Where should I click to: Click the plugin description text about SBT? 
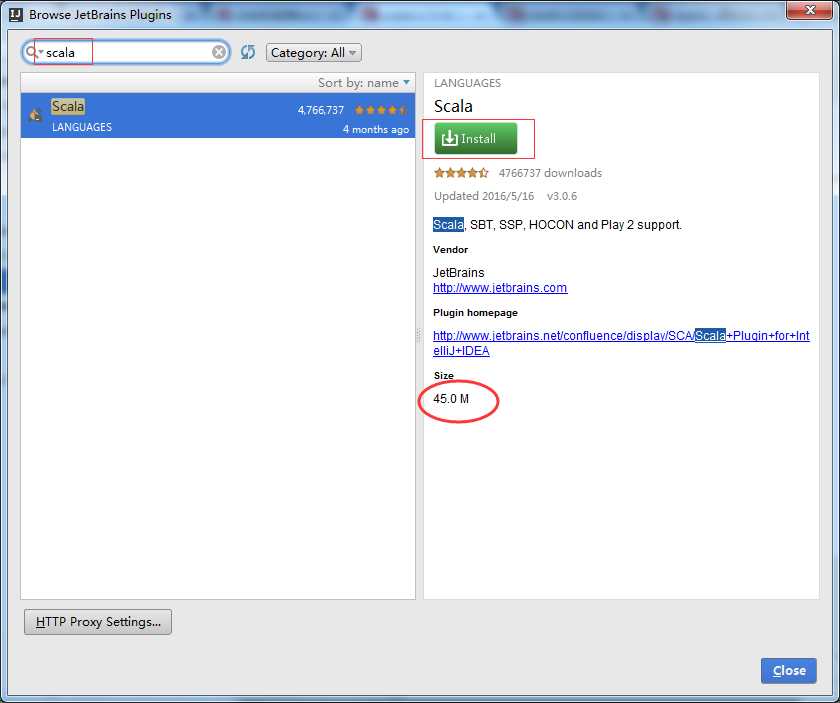[557, 225]
